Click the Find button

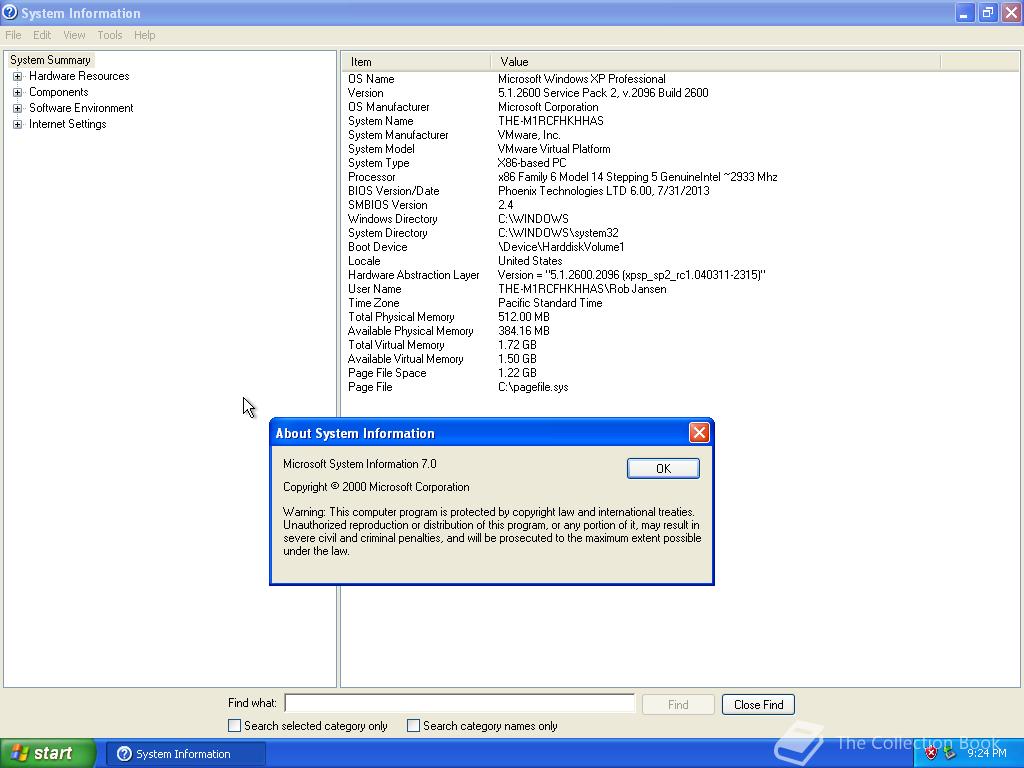click(678, 705)
